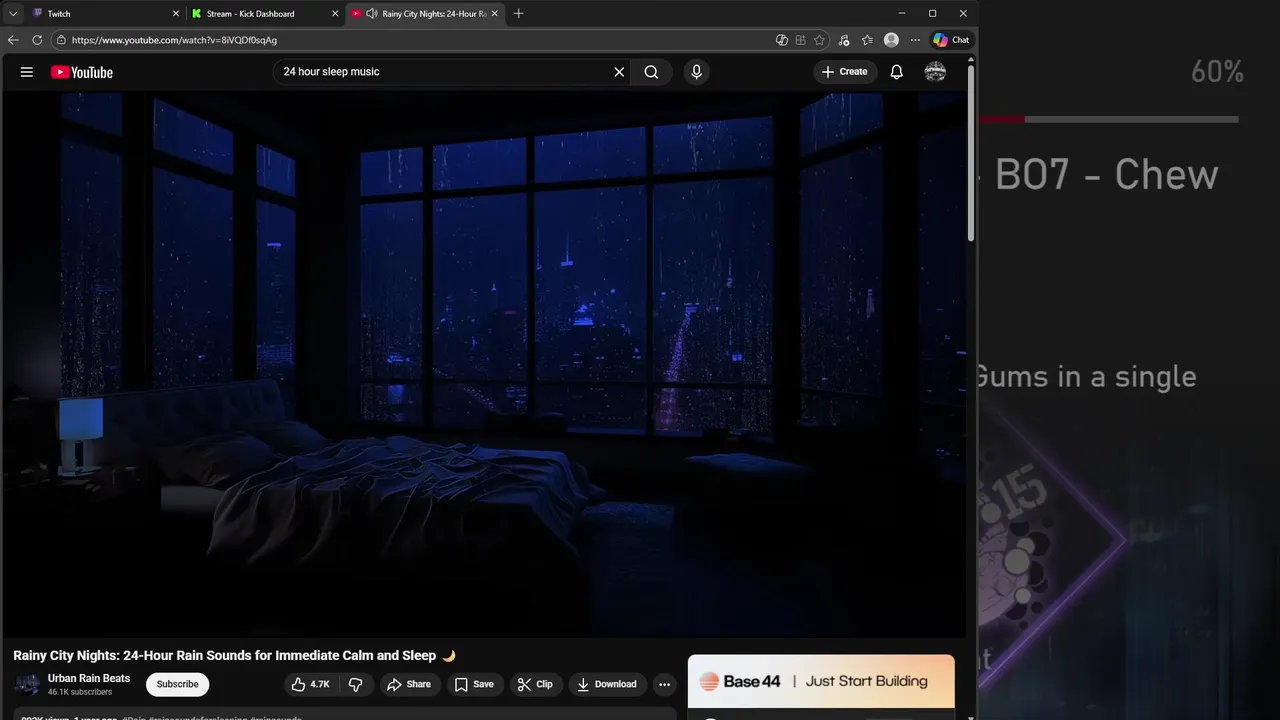1280x720 pixels.
Task: Download the video
Action: [607, 684]
